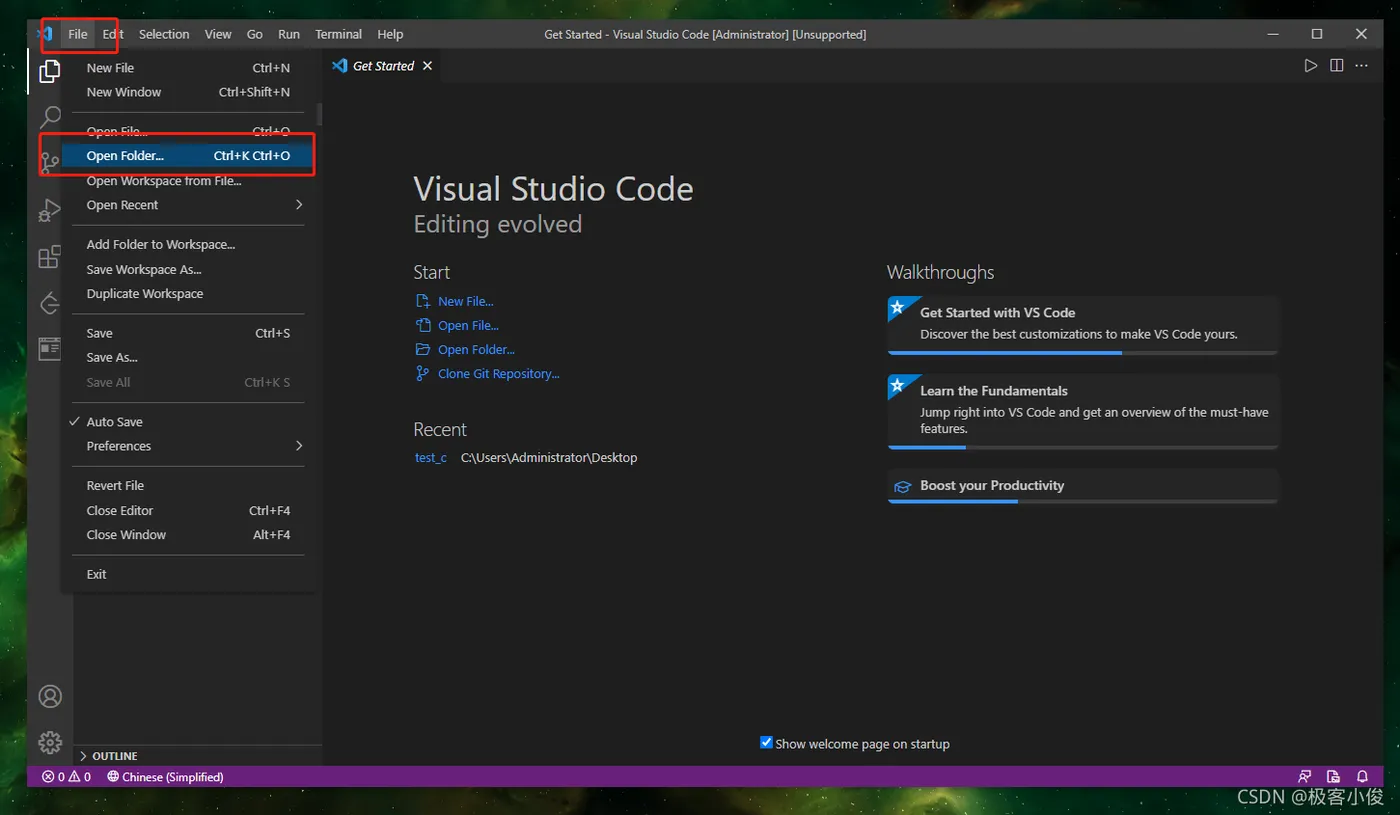
Task: Open the Manage gear icon
Action: [x=50, y=743]
